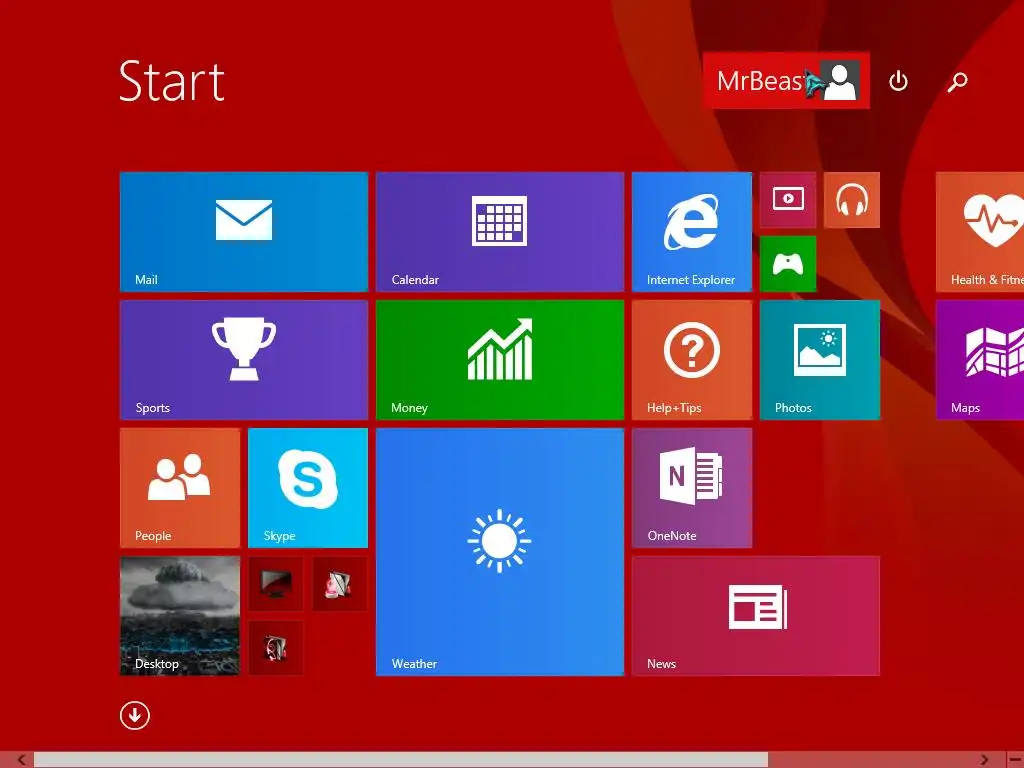Open the People tile
The width and height of the screenshot is (1024, 768).
[180, 488]
